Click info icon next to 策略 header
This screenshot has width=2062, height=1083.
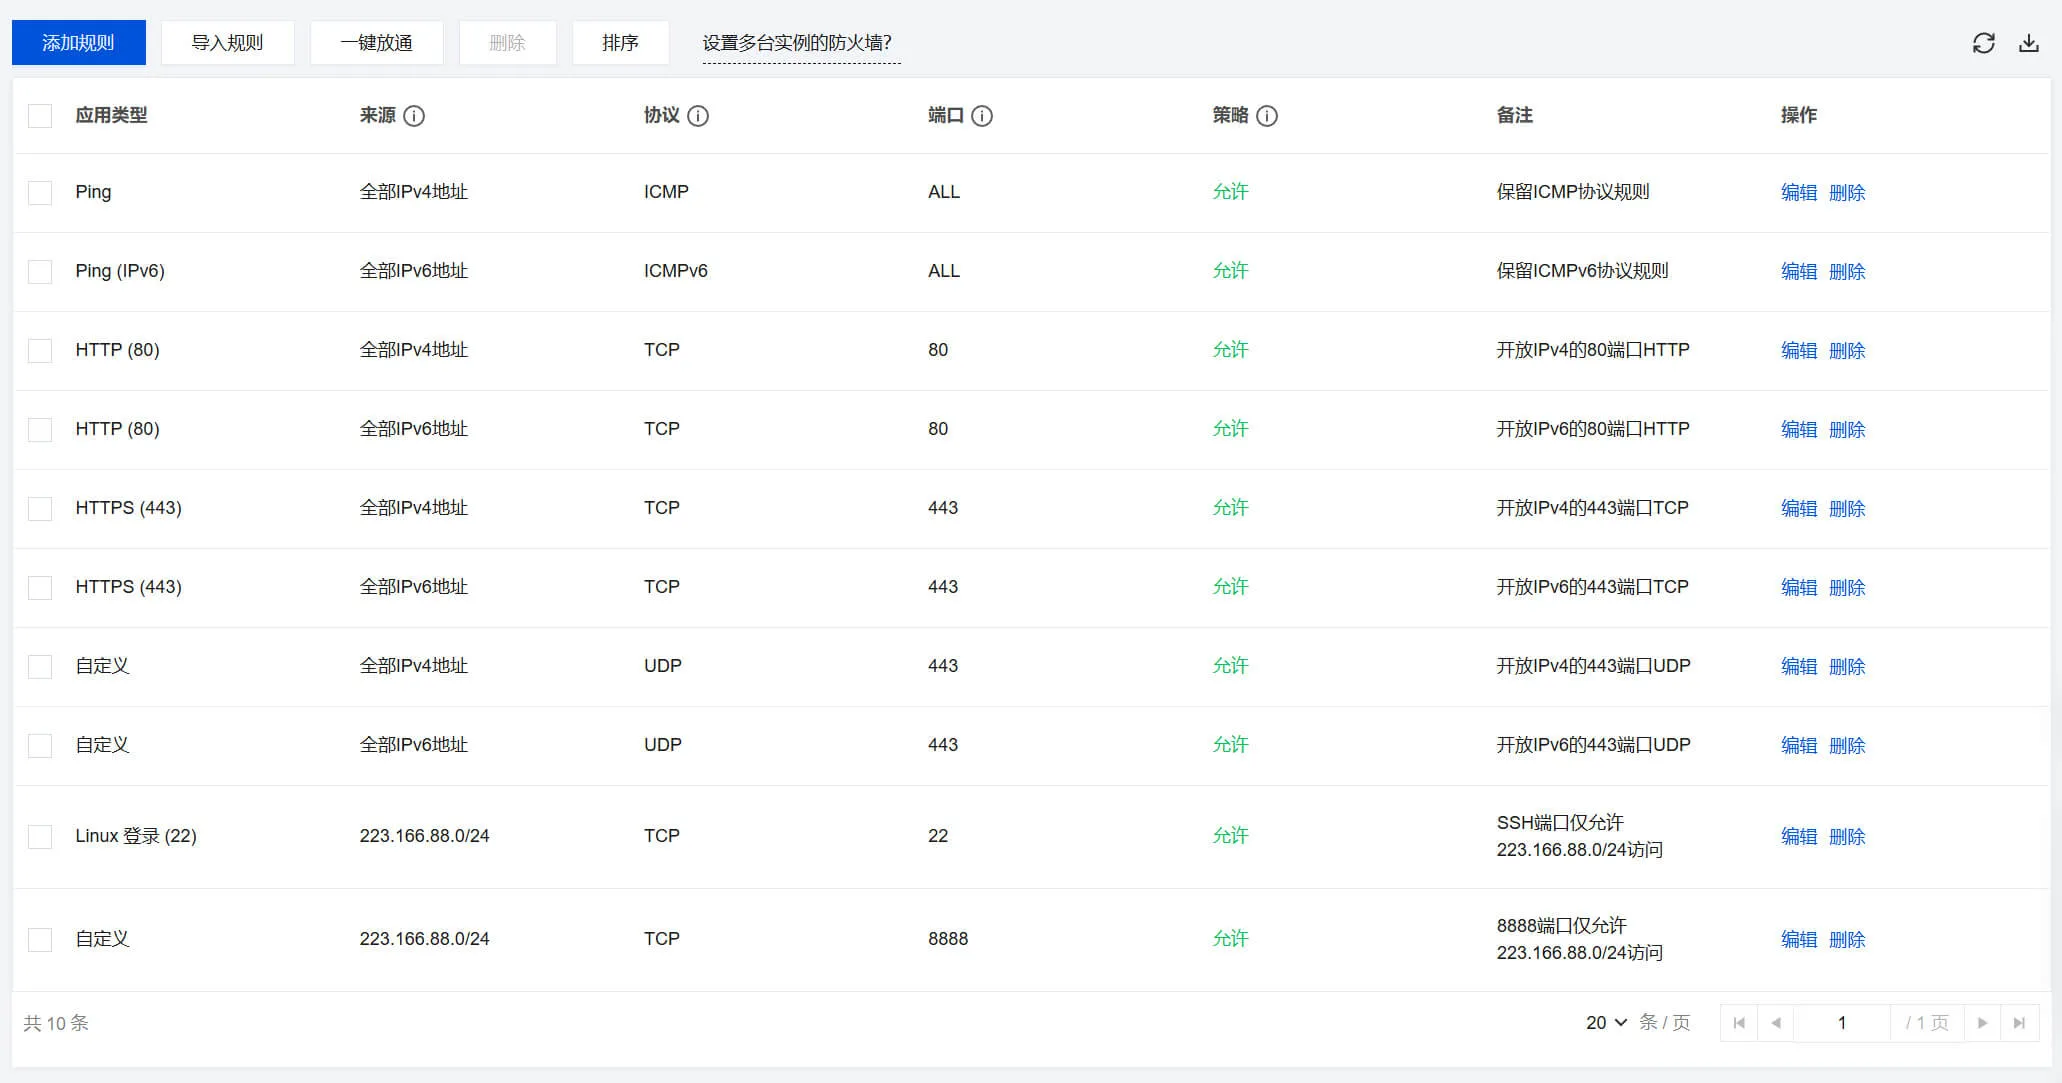[x=1267, y=116]
